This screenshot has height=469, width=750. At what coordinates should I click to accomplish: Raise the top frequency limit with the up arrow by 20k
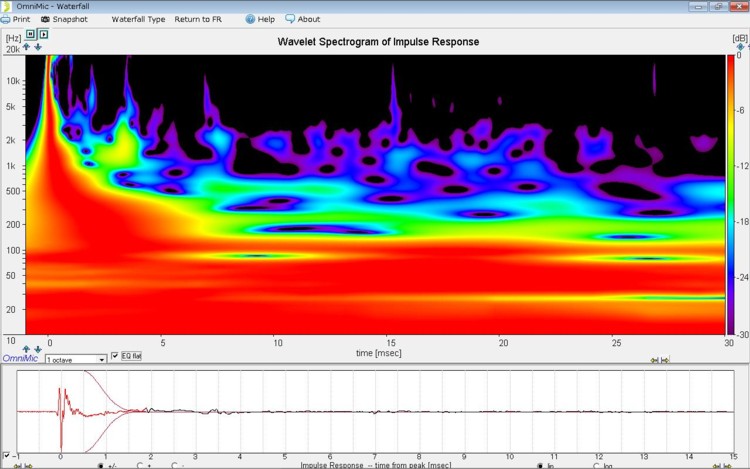pos(26,47)
